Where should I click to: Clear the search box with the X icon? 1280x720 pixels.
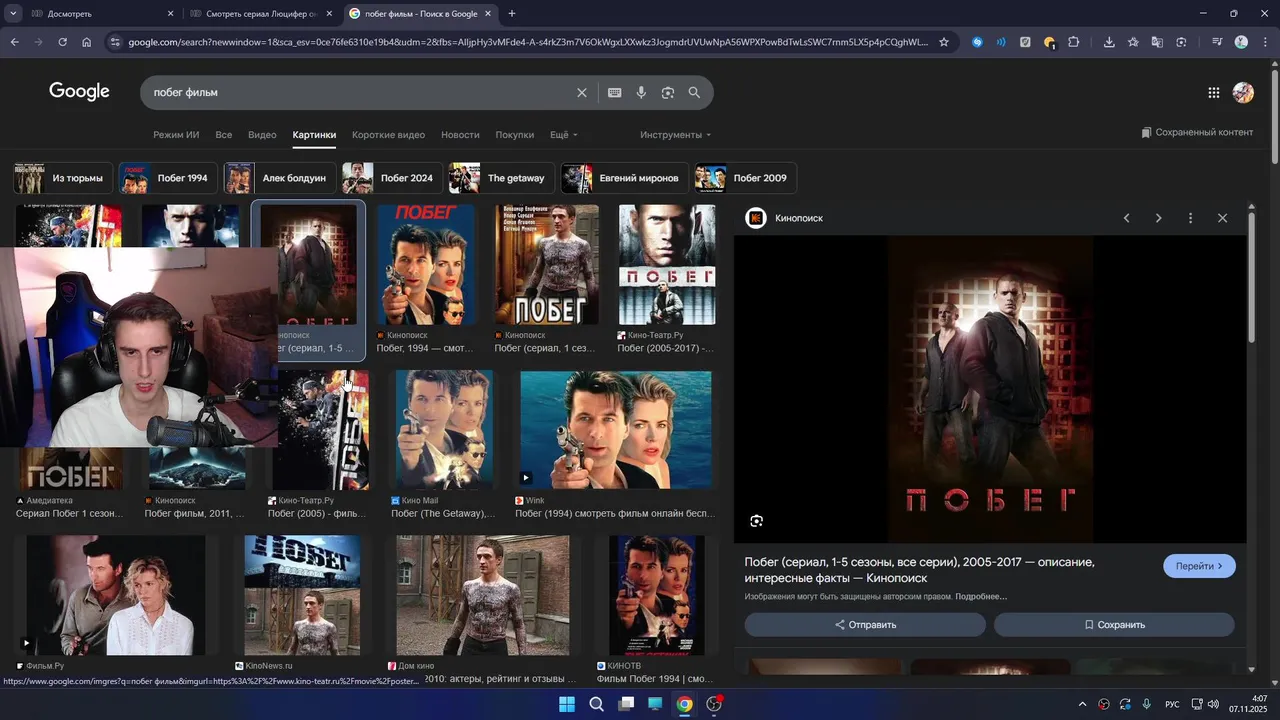582,93
